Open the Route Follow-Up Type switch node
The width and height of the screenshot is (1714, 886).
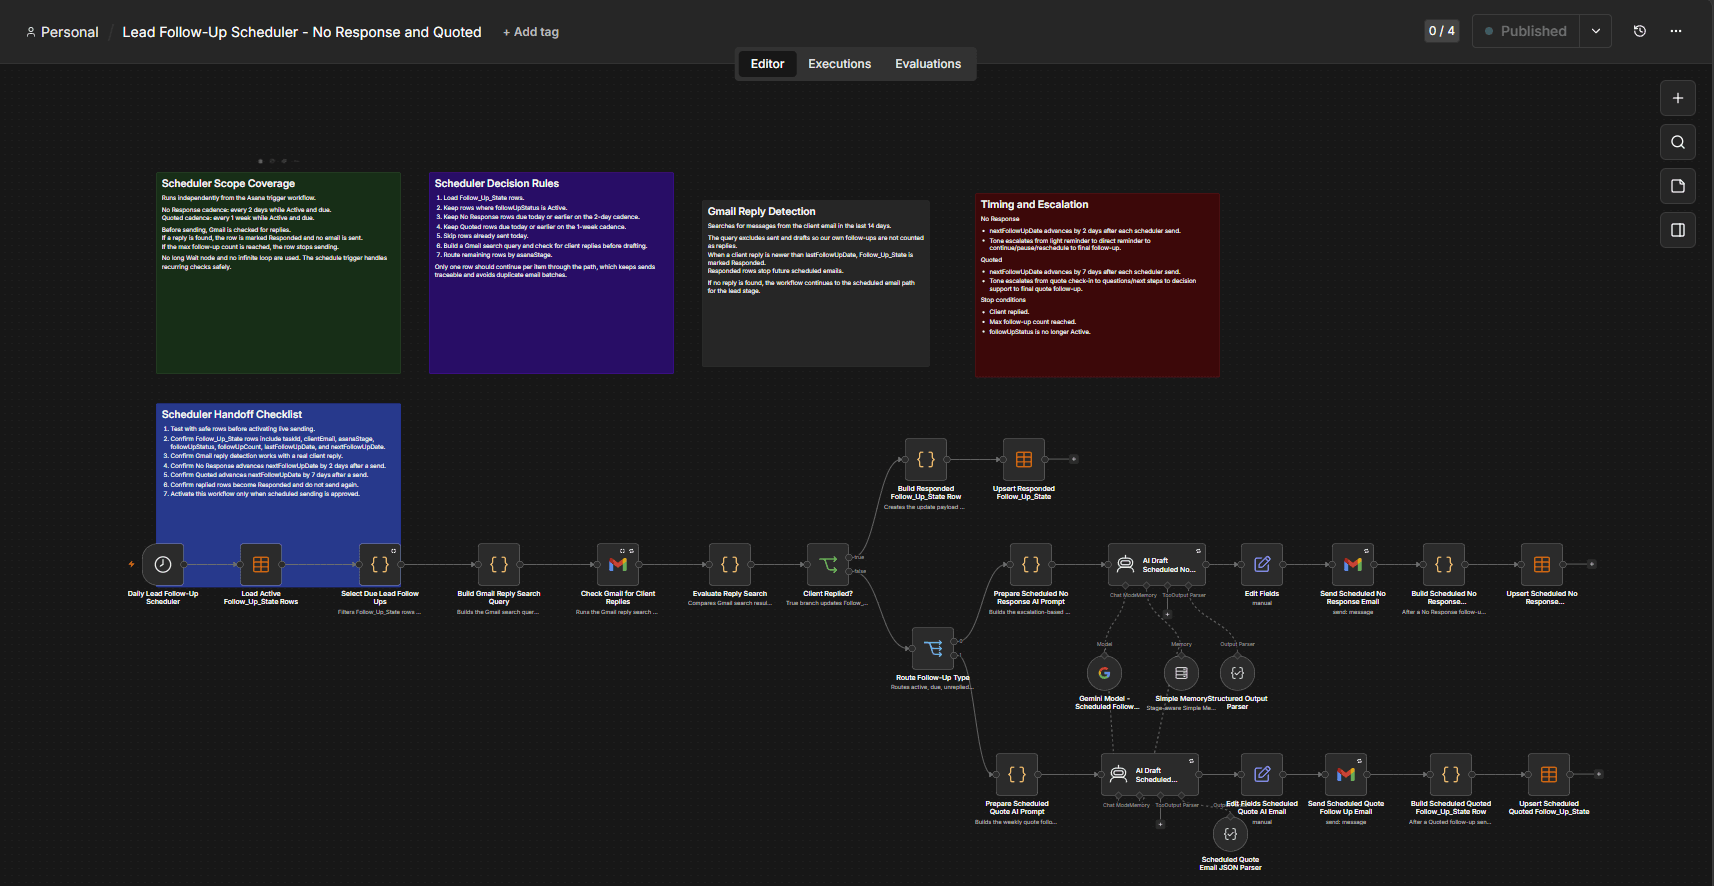tap(933, 649)
